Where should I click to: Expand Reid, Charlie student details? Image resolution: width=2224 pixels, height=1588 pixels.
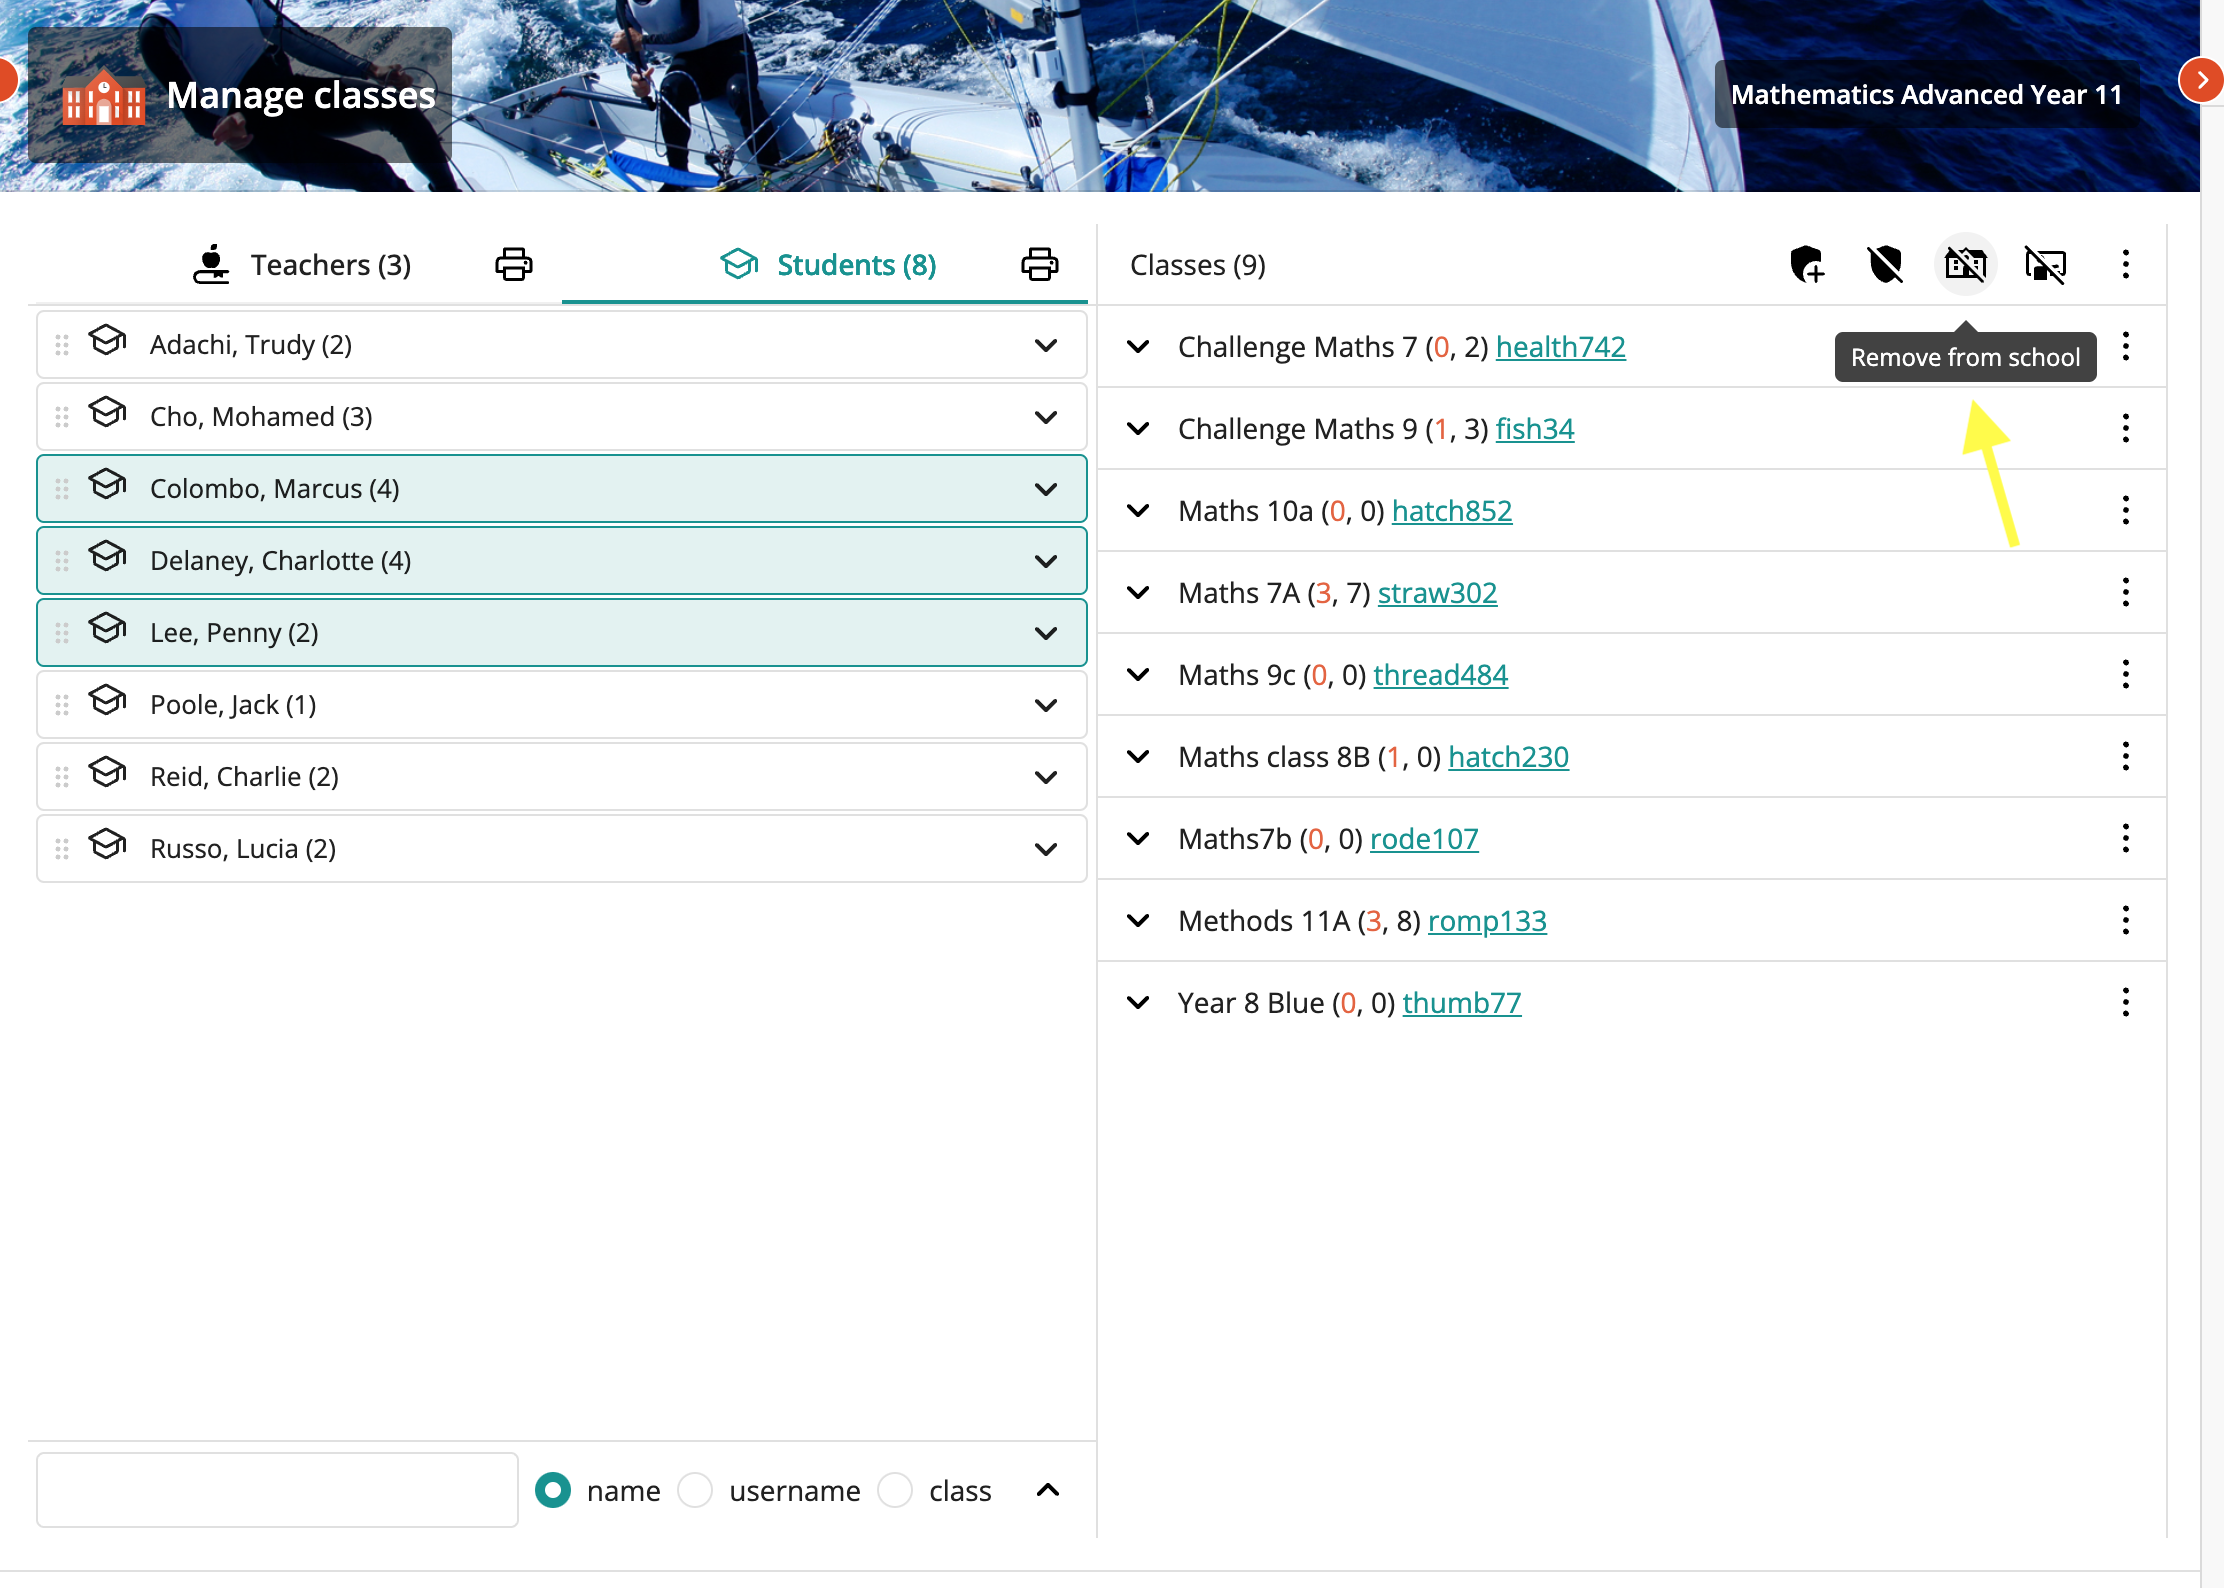point(1046,778)
